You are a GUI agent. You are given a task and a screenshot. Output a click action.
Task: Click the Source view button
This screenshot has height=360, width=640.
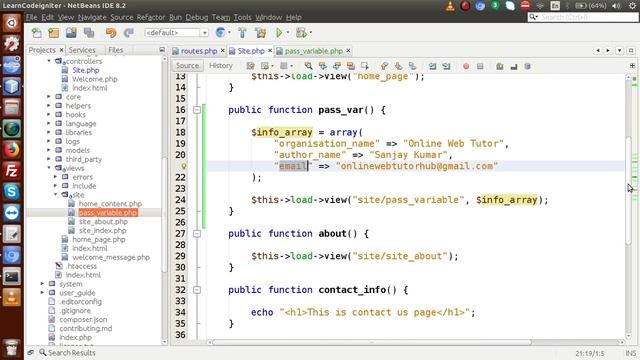coord(187,66)
